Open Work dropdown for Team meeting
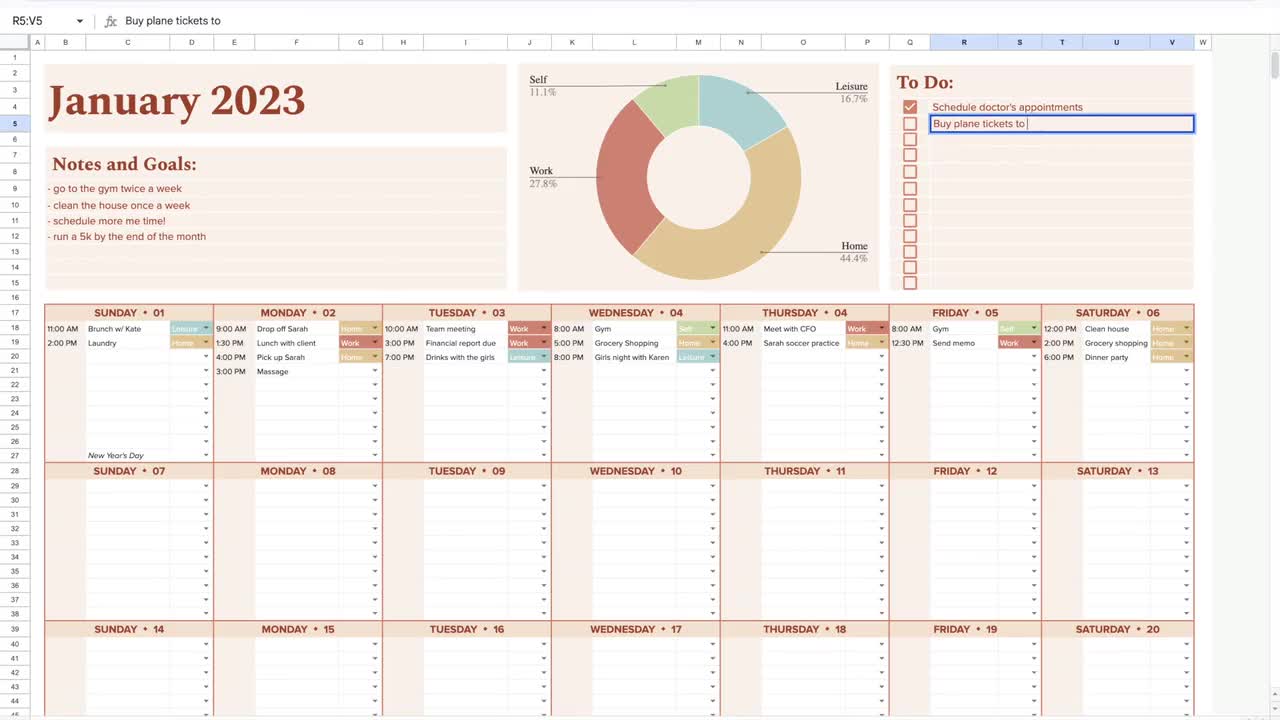 click(x=544, y=329)
